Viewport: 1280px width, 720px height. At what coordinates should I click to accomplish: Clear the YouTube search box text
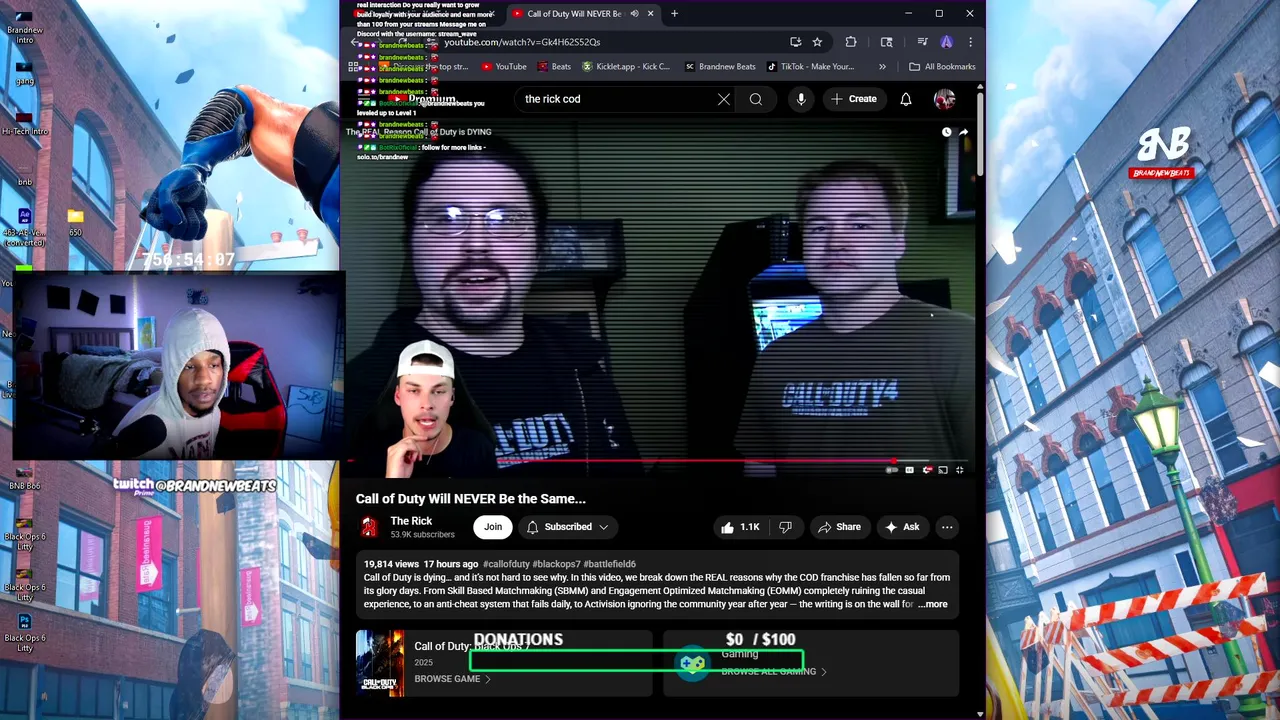coord(724,99)
